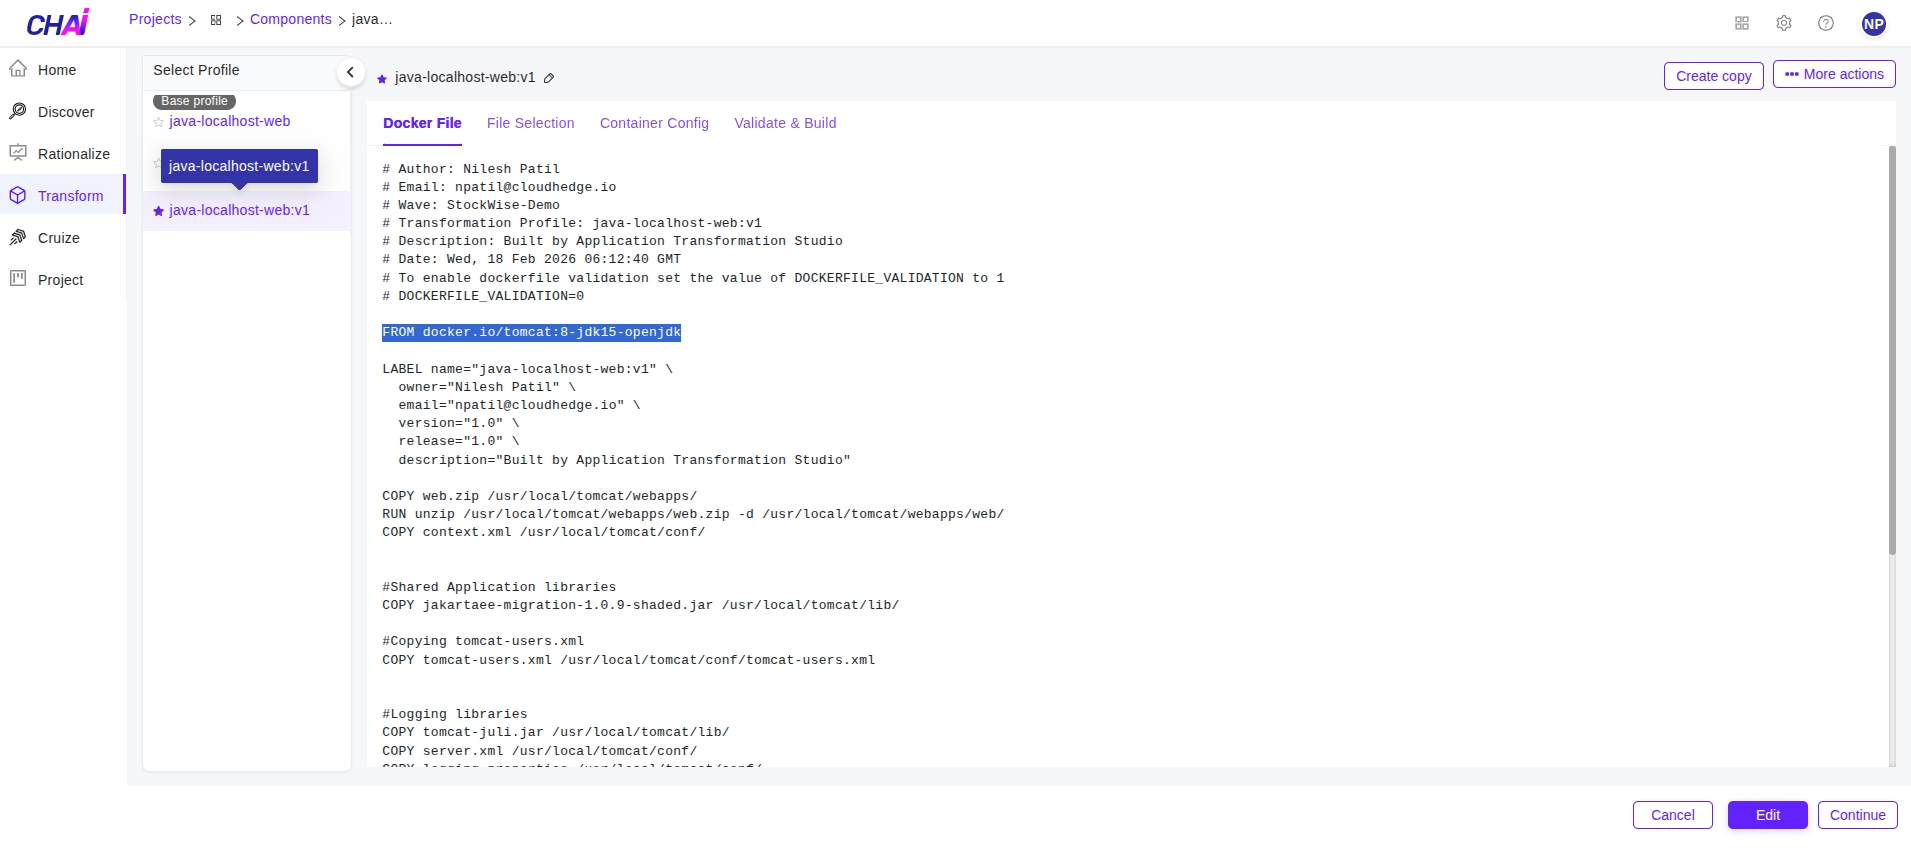Collapse the Select Profile panel
Image resolution: width=1911 pixels, height=848 pixels.
[x=350, y=72]
